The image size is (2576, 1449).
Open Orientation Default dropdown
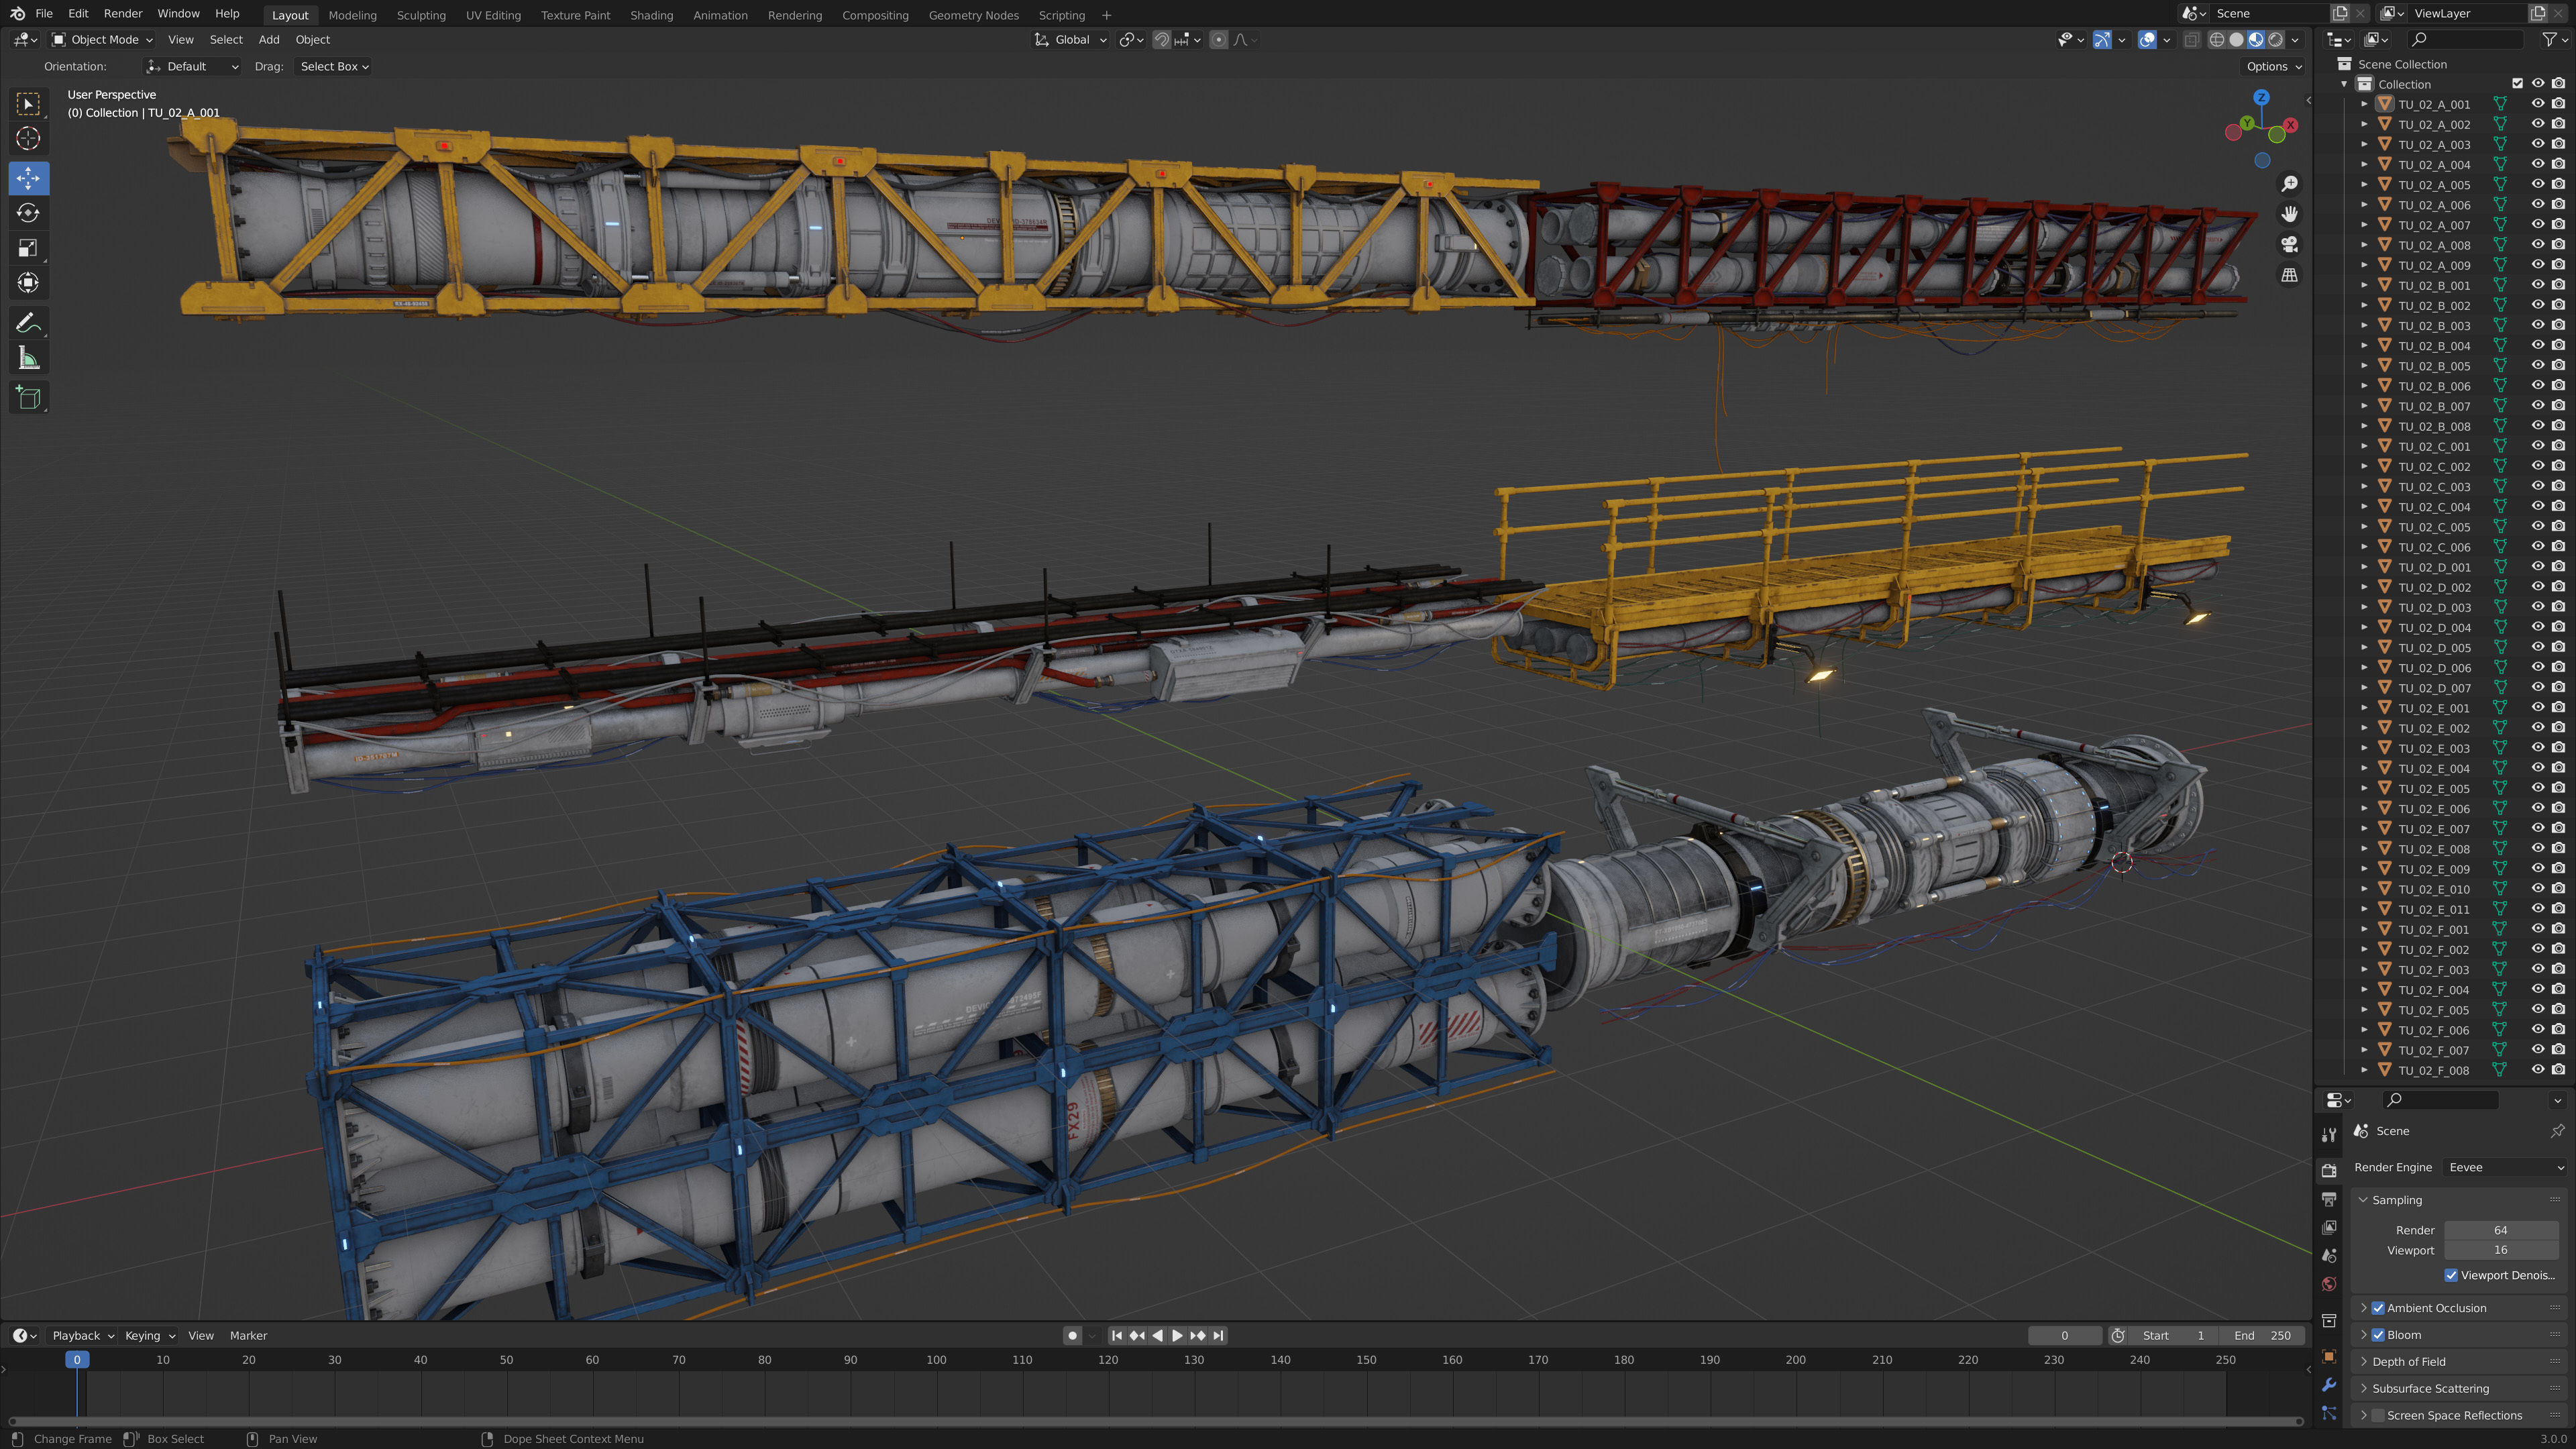192,67
